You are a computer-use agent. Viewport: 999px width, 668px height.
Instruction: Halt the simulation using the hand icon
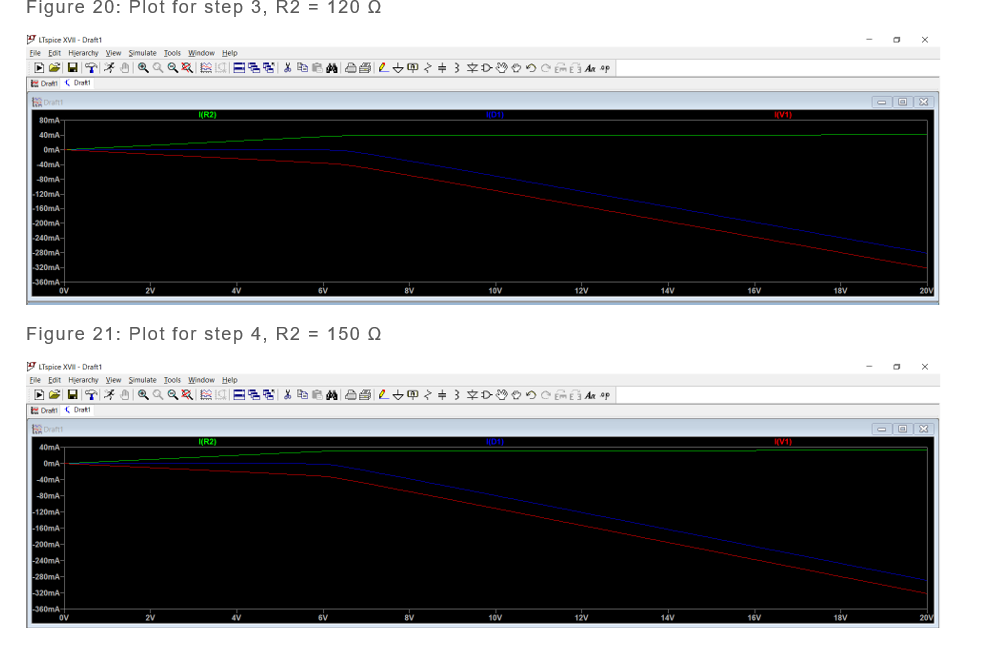(x=124, y=68)
